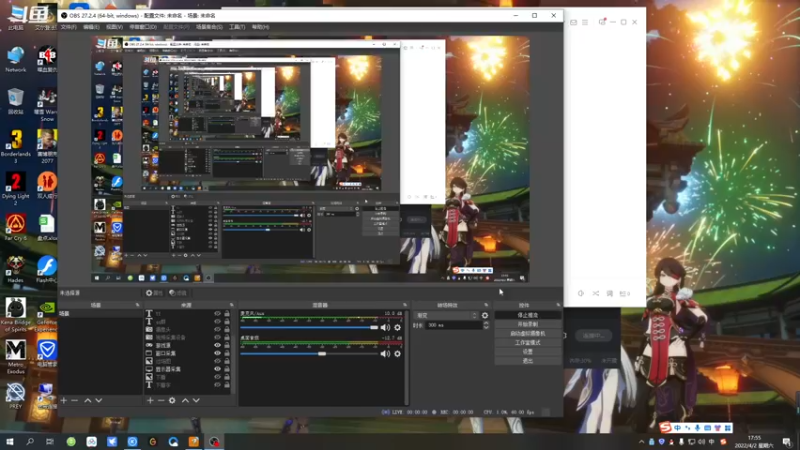Open transition properties gear icon
This screenshot has width=800, height=450.
pos(485,316)
